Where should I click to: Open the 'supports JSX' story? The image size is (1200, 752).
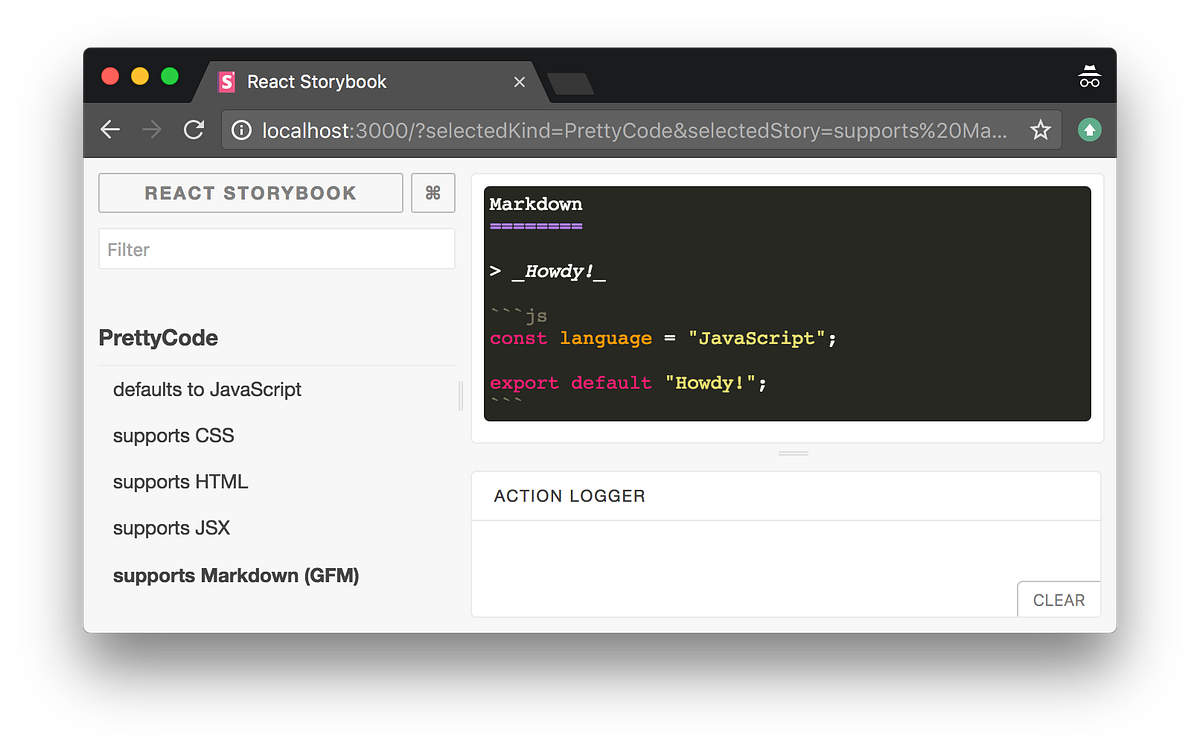point(172,528)
